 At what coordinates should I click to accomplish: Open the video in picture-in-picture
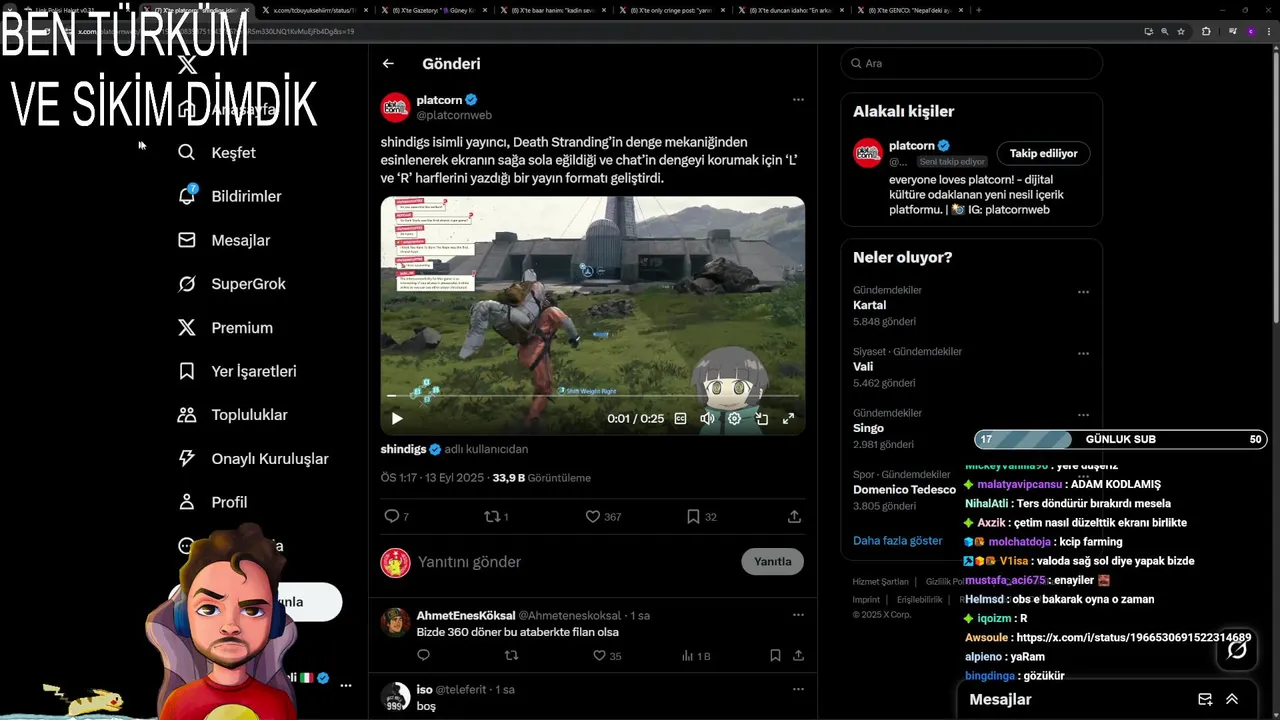(x=761, y=419)
